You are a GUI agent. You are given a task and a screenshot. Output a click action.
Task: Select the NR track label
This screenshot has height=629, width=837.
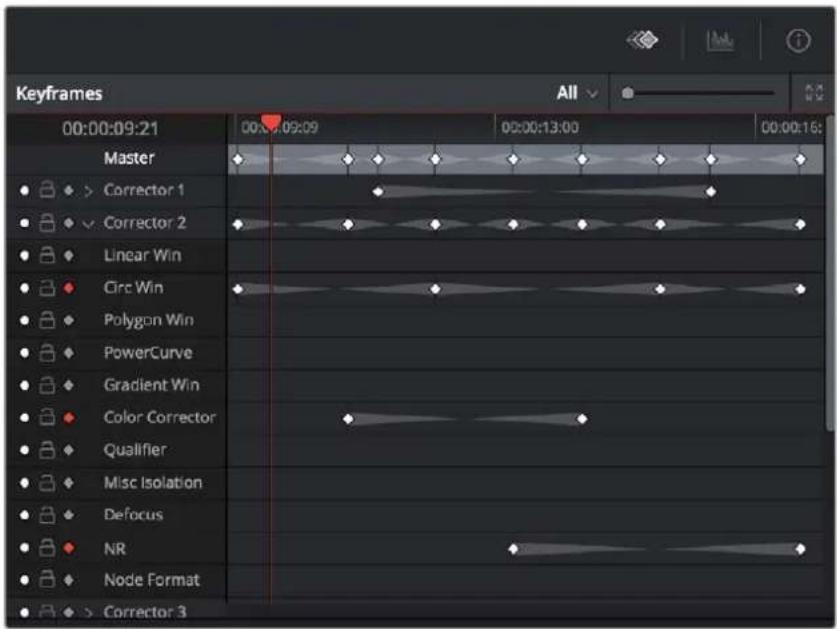tap(115, 548)
